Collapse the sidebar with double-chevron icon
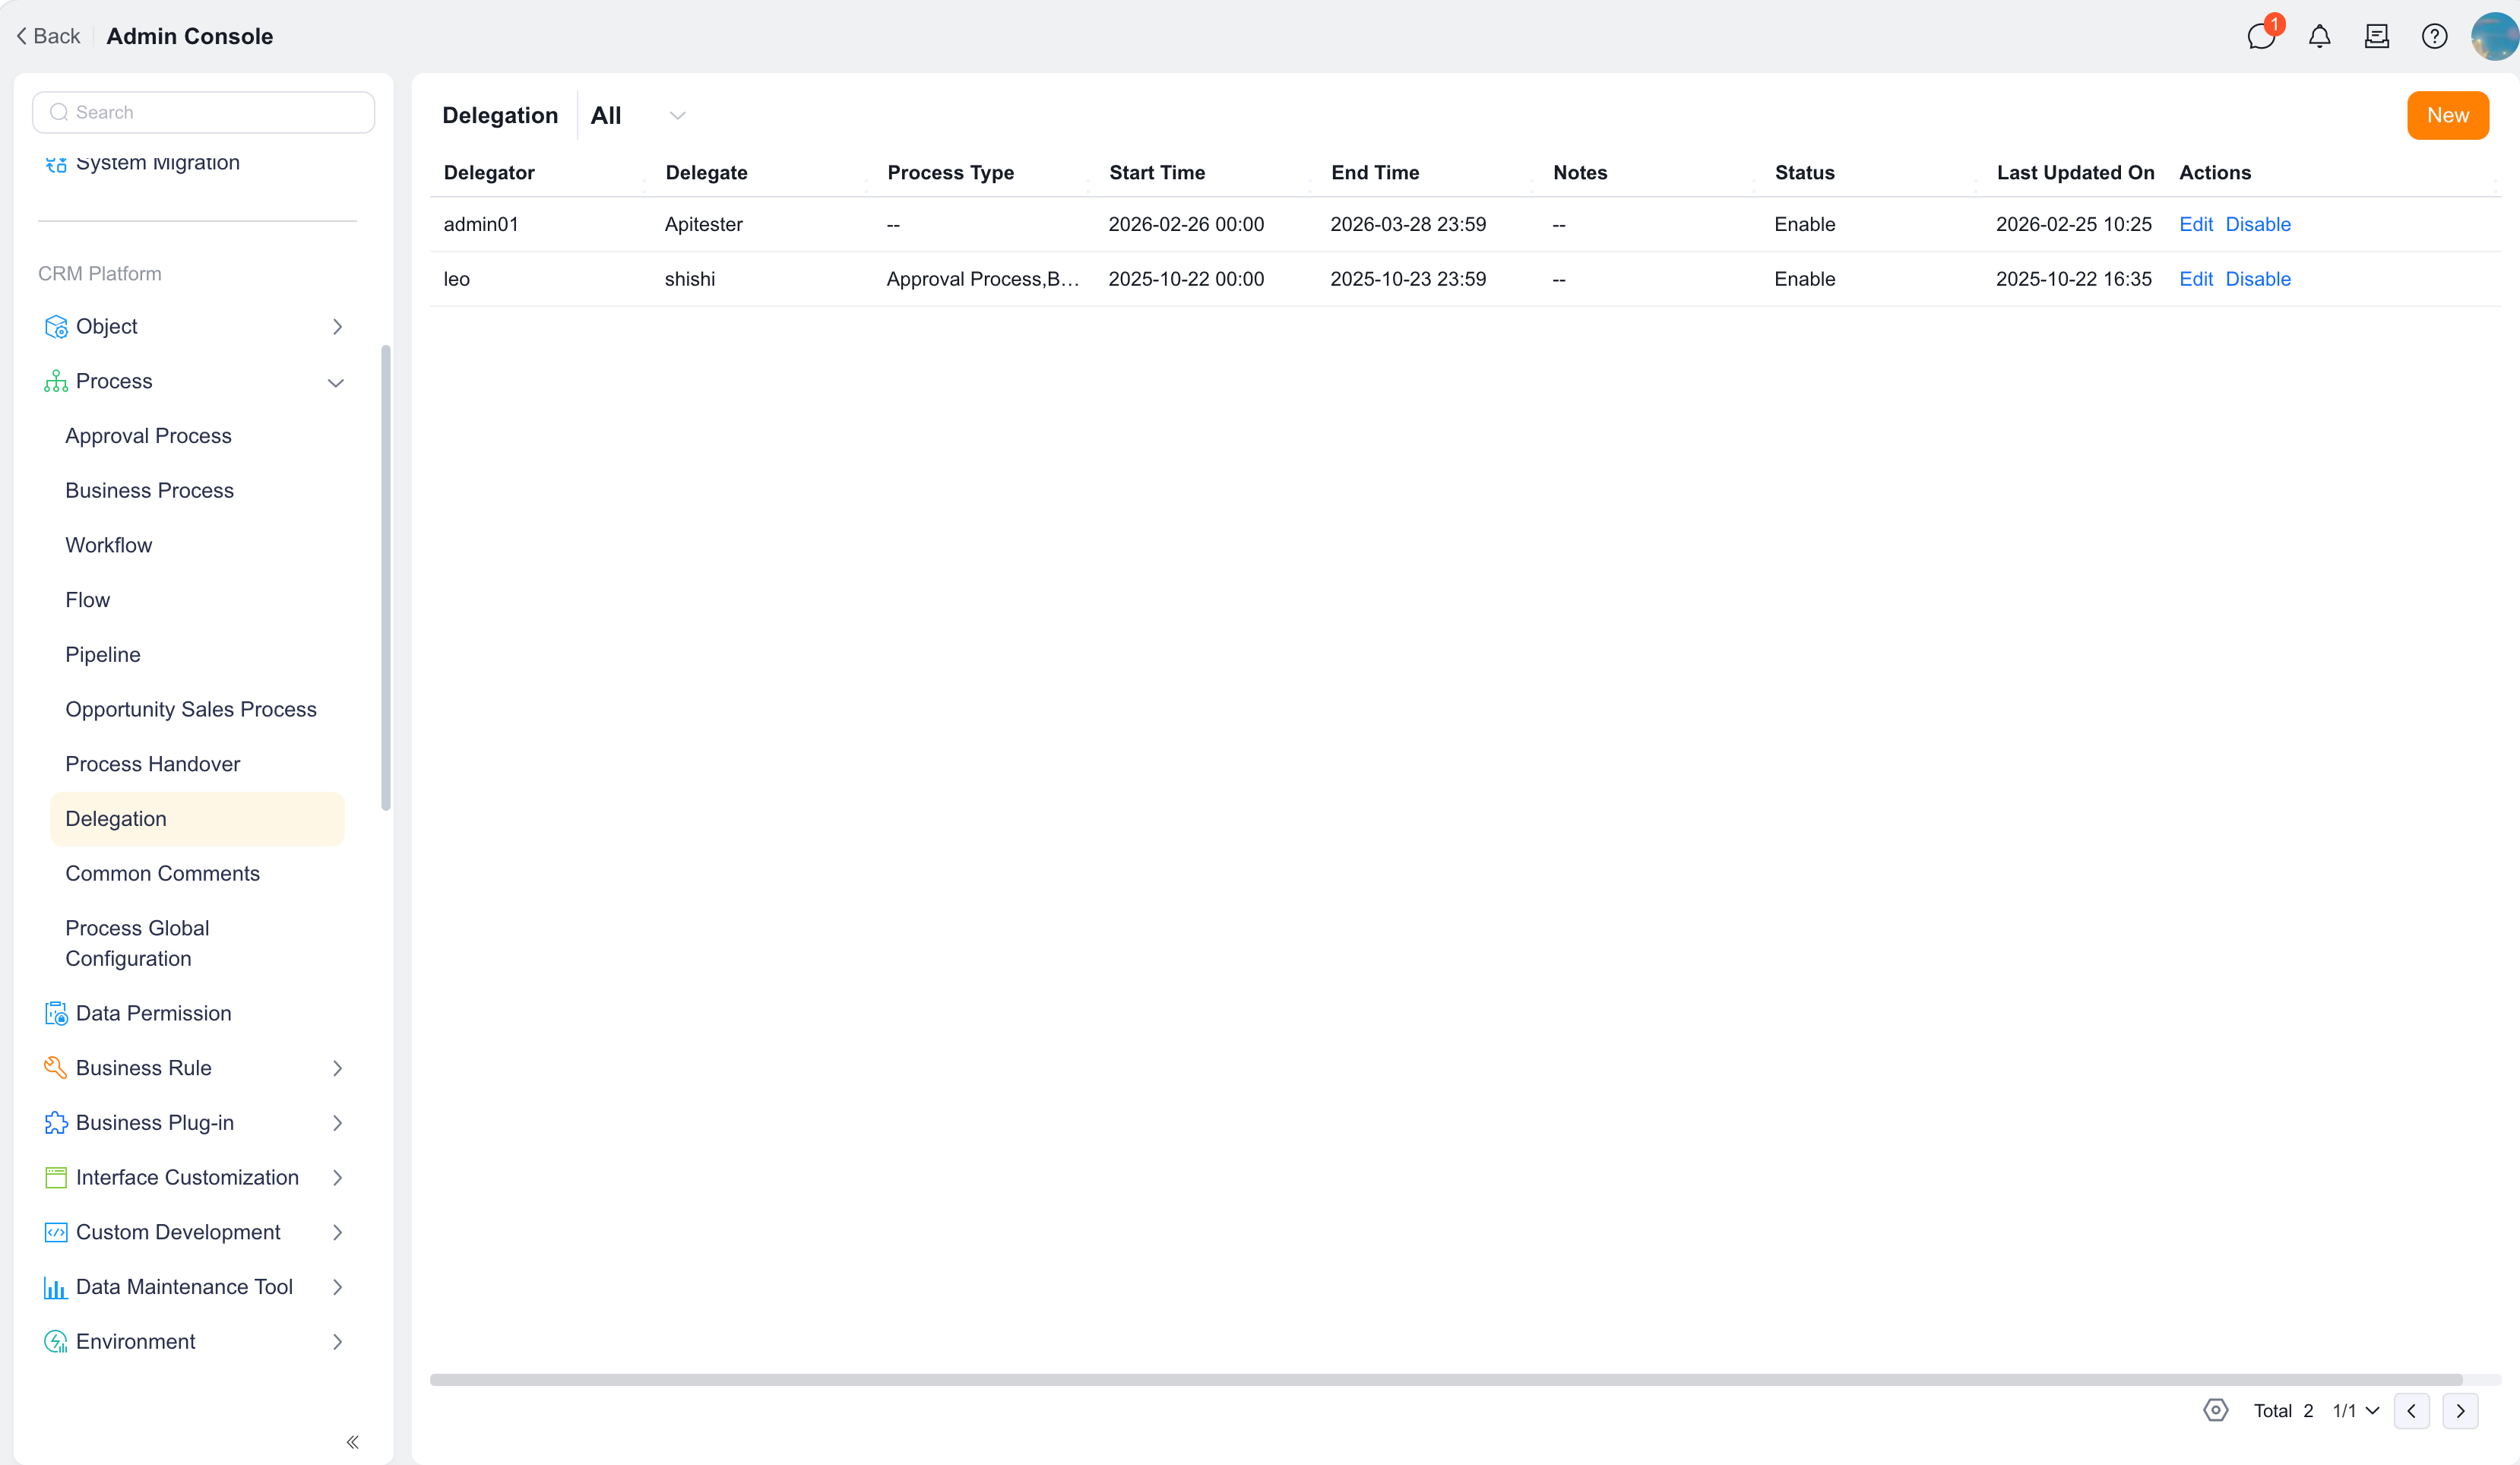Screen dimensions: 2520x1465 point(353,1441)
